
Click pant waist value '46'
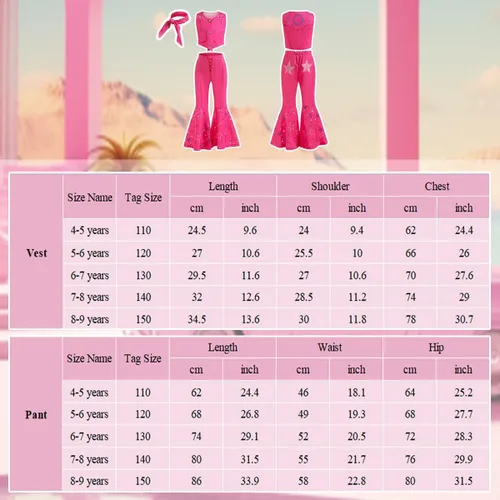303,392
